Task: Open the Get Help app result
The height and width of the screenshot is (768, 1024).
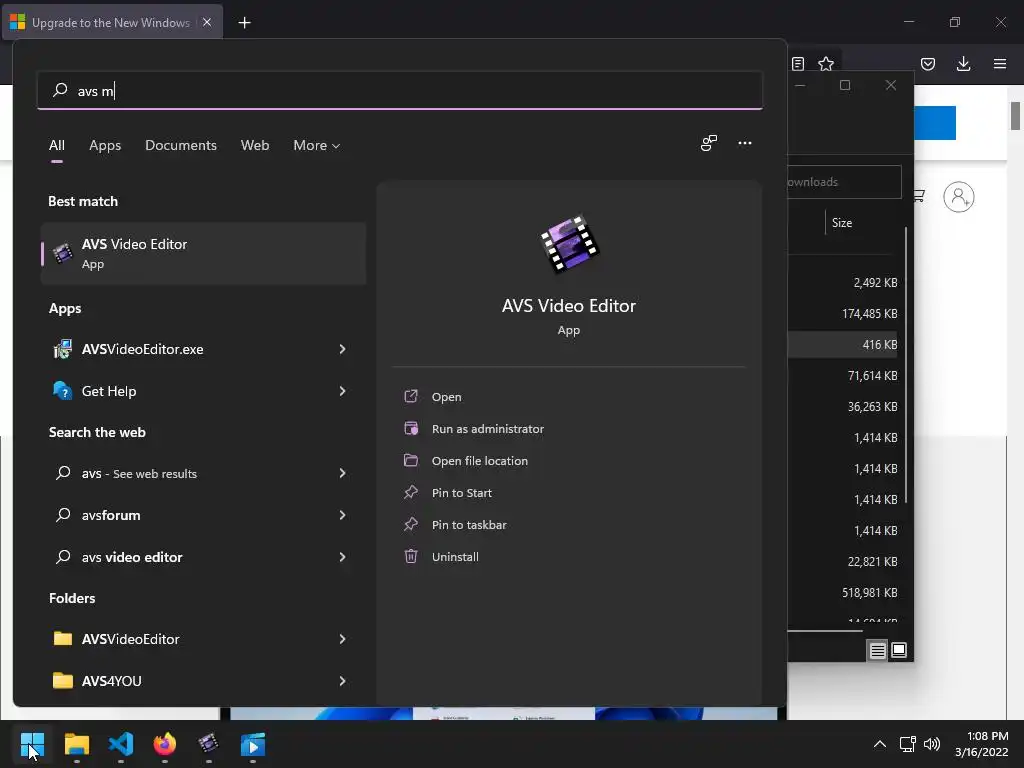Action: click(x=203, y=391)
